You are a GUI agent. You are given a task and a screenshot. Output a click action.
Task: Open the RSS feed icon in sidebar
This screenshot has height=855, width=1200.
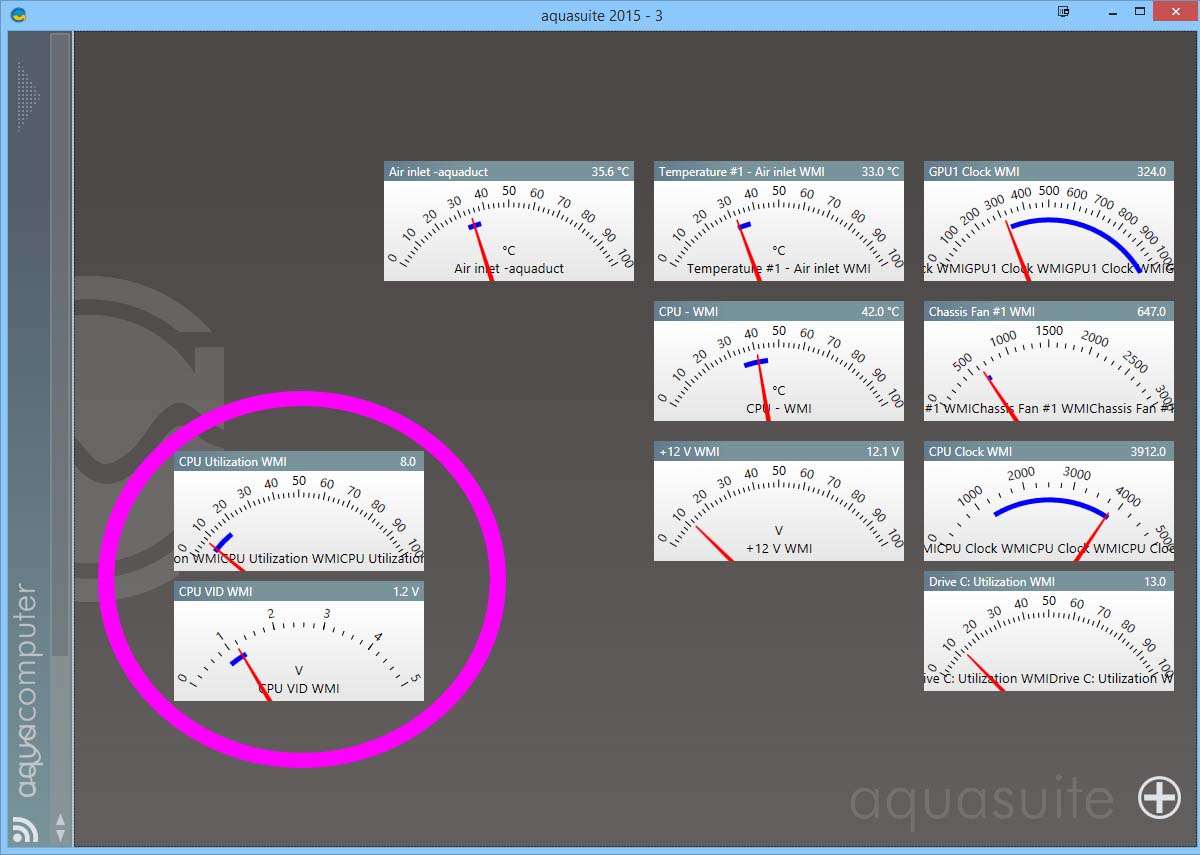(25, 829)
